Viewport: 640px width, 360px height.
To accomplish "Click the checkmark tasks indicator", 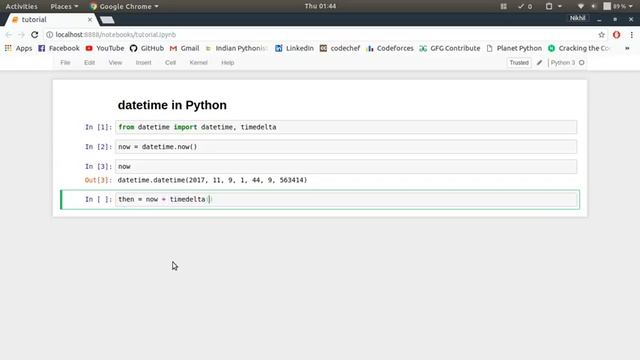I will pyautogui.click(x=525, y=6).
